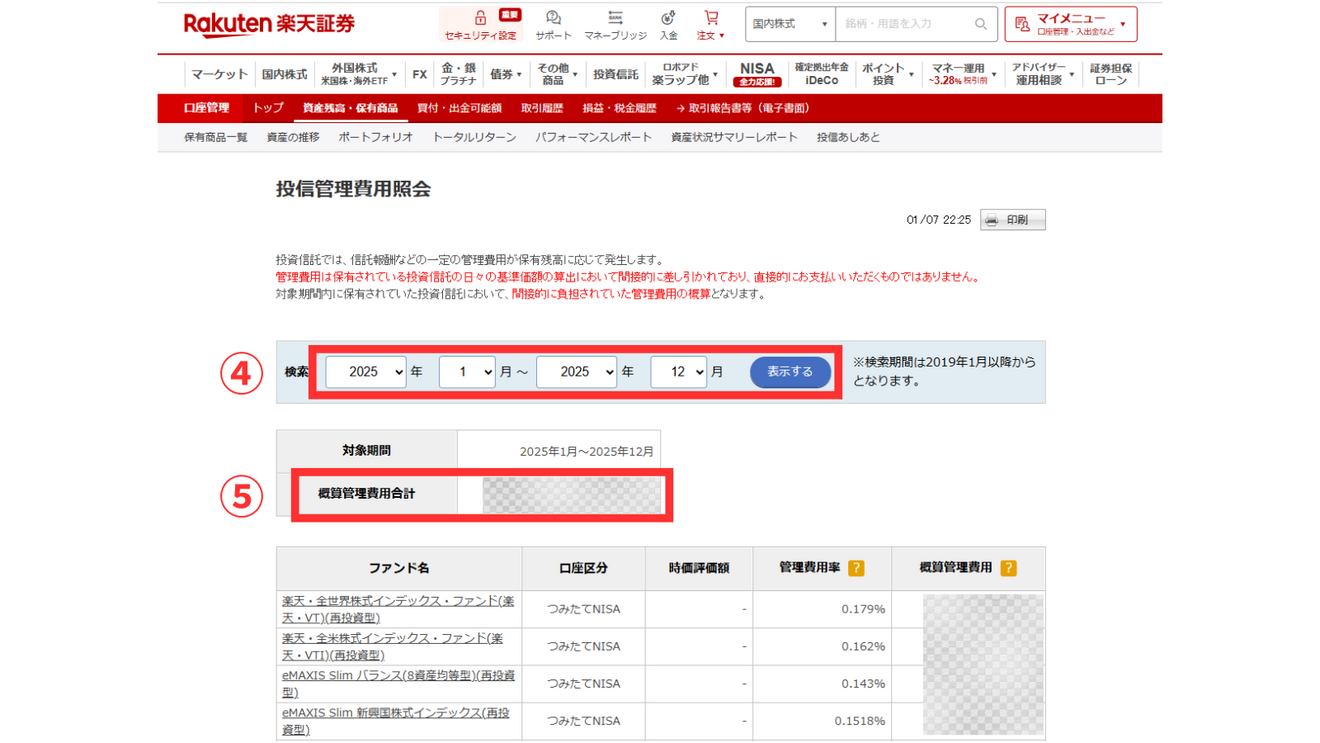Click the 2025年1月～2025年12月 period value
Image resolution: width=1320 pixels, height=743 pixels.
click(586, 451)
